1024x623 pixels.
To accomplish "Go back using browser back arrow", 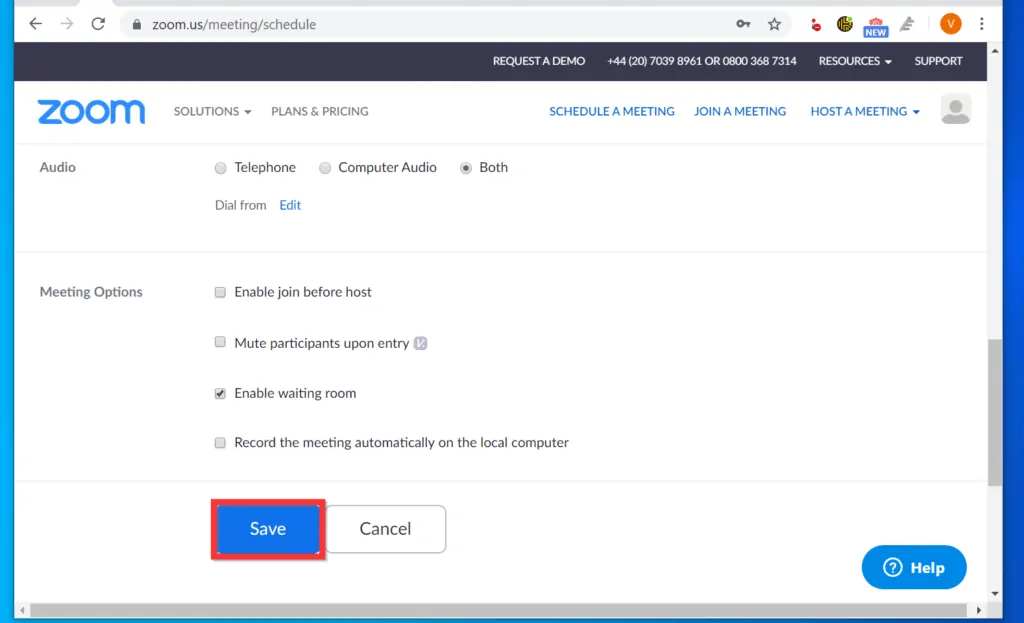I will 35,24.
